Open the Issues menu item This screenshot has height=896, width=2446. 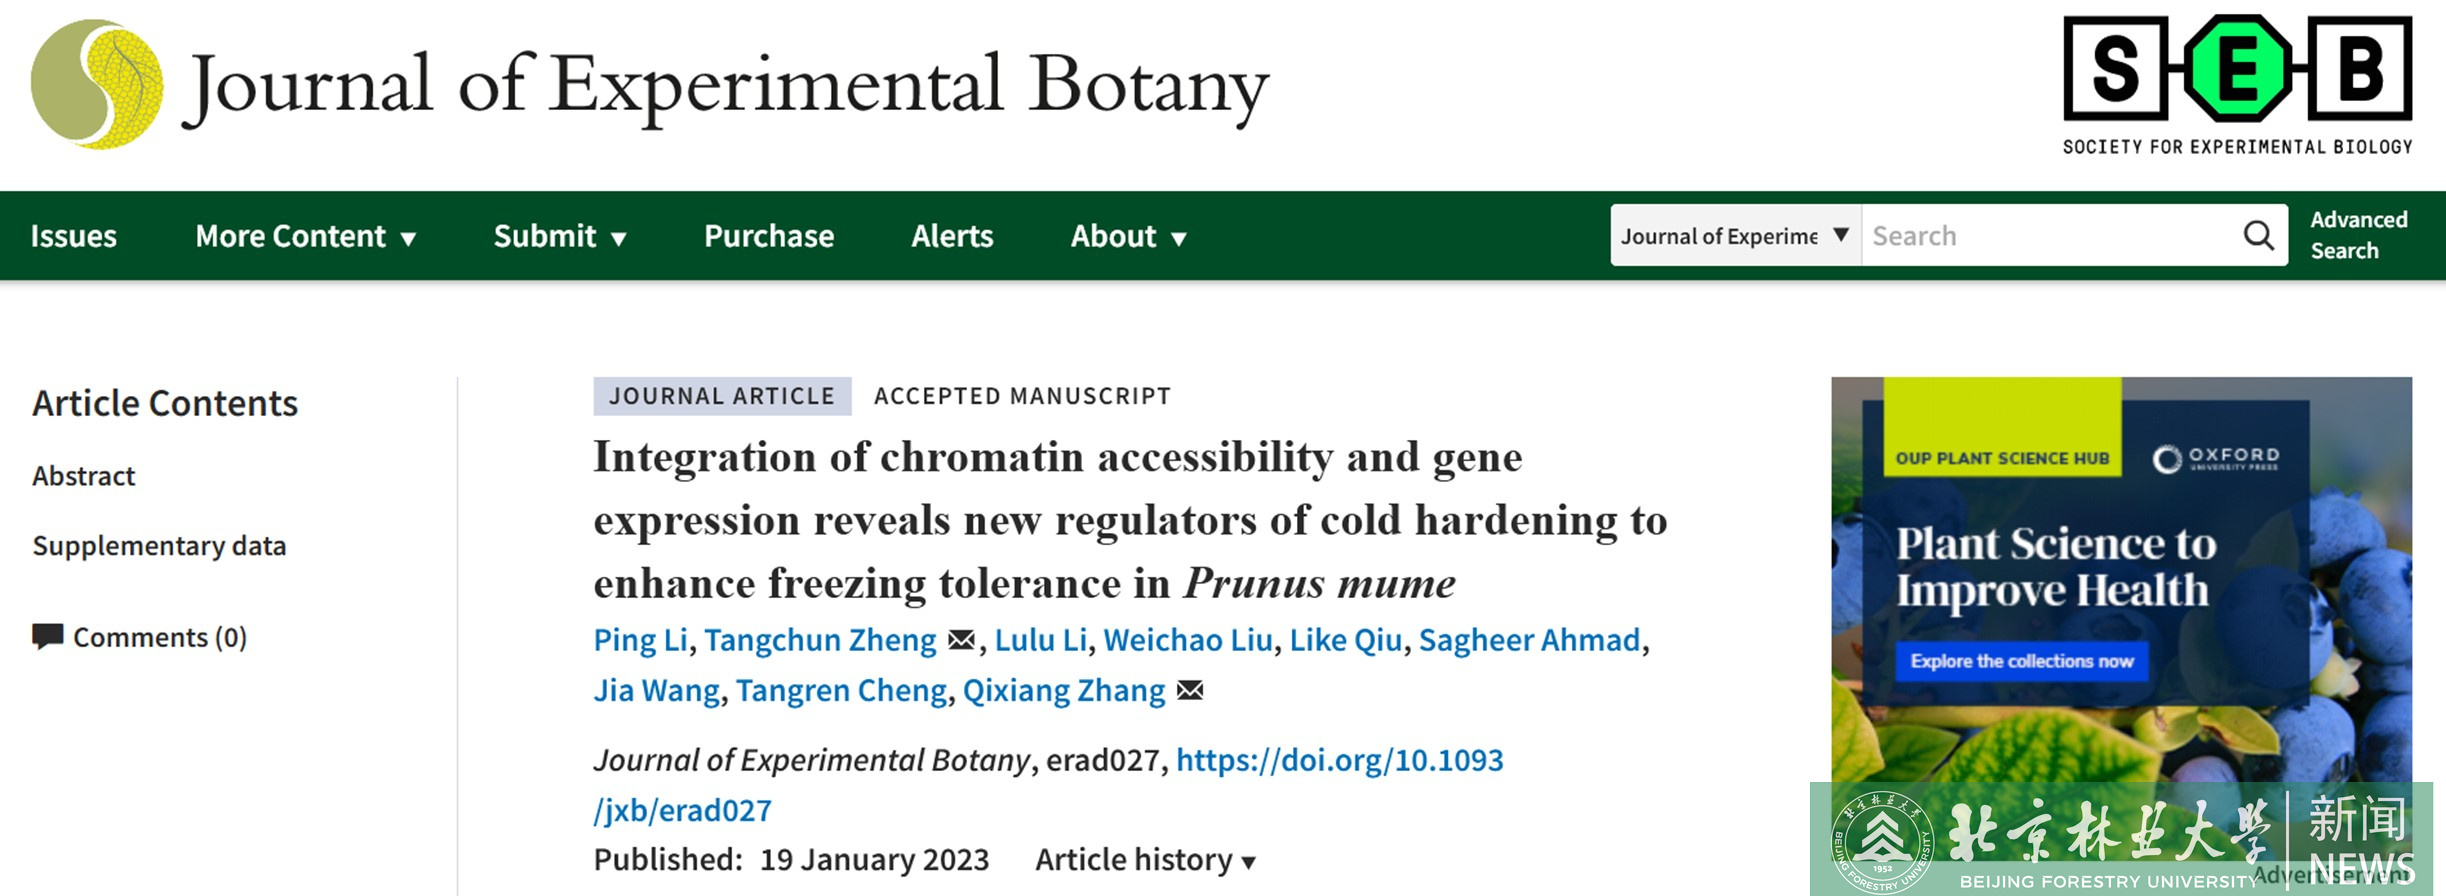(x=73, y=237)
